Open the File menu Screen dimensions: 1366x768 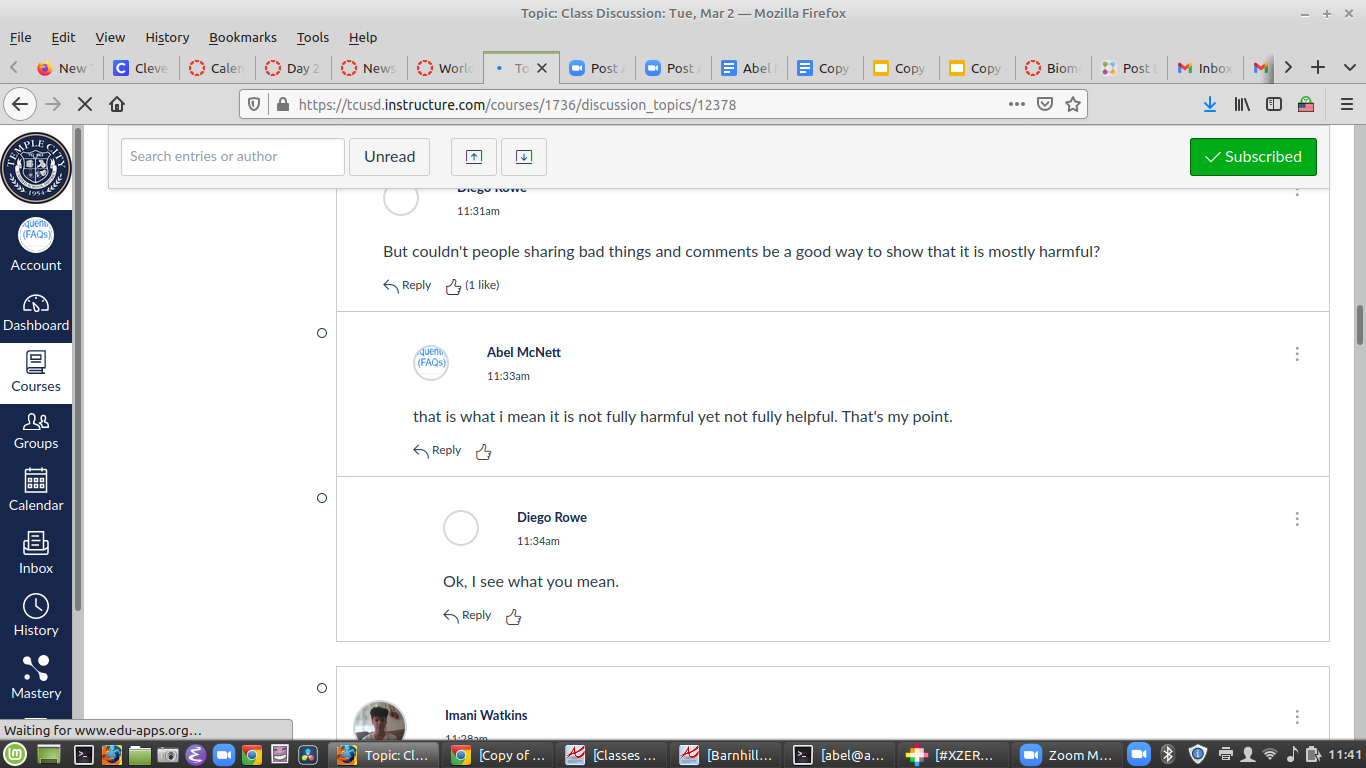click(x=20, y=37)
